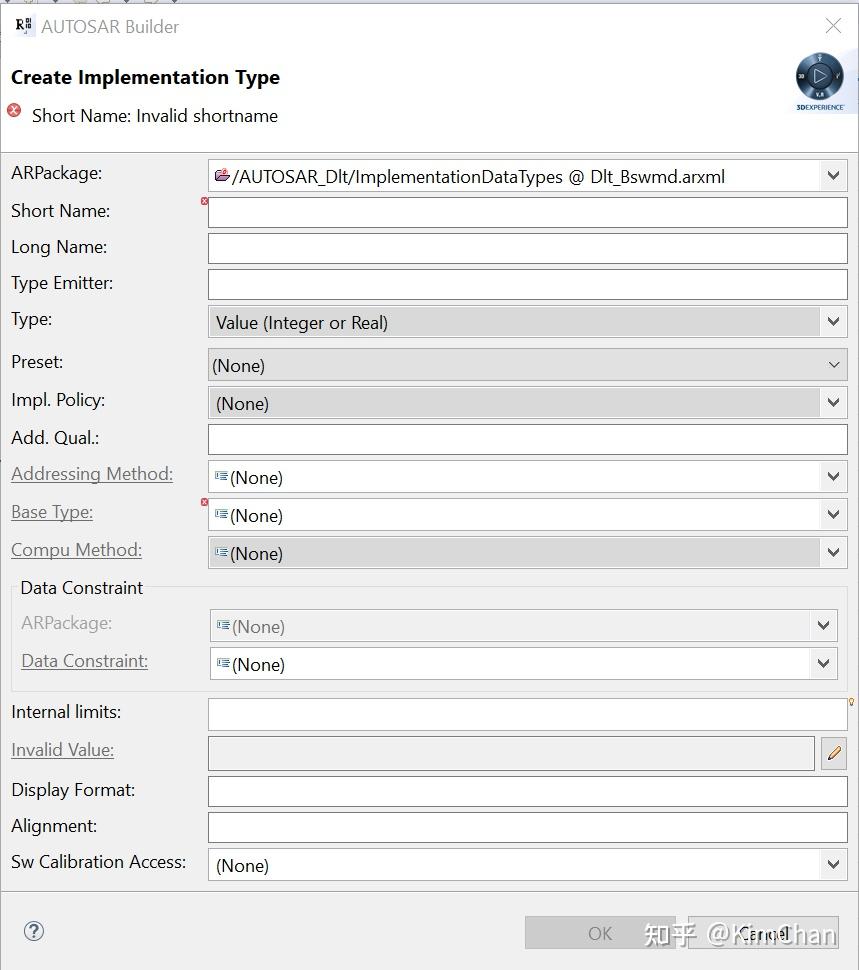
Task: Focus the Long Name text field
Action: point(527,248)
